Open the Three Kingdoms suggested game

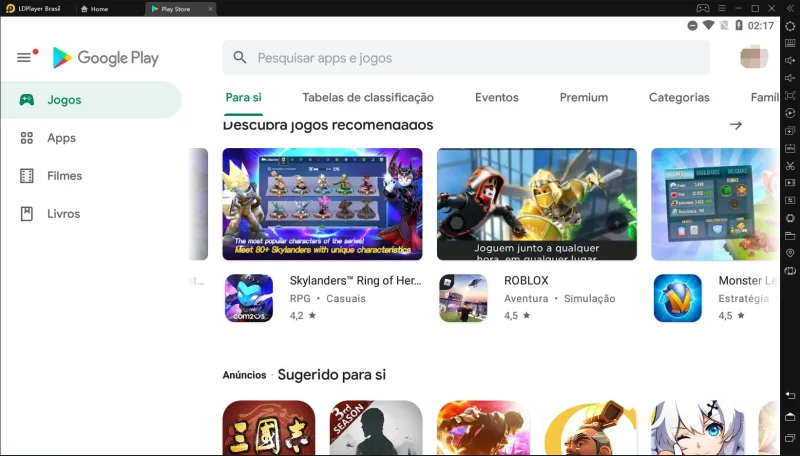tap(269, 428)
